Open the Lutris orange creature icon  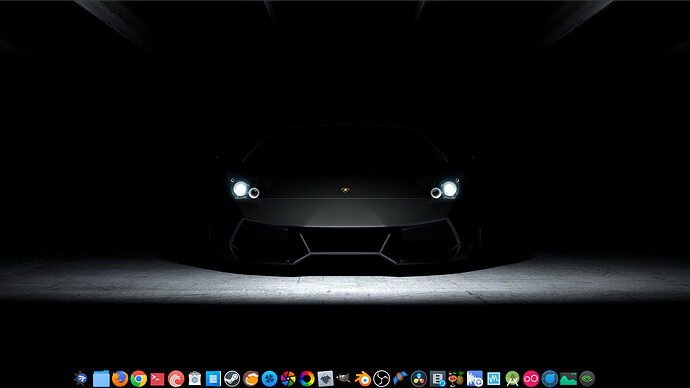250,378
